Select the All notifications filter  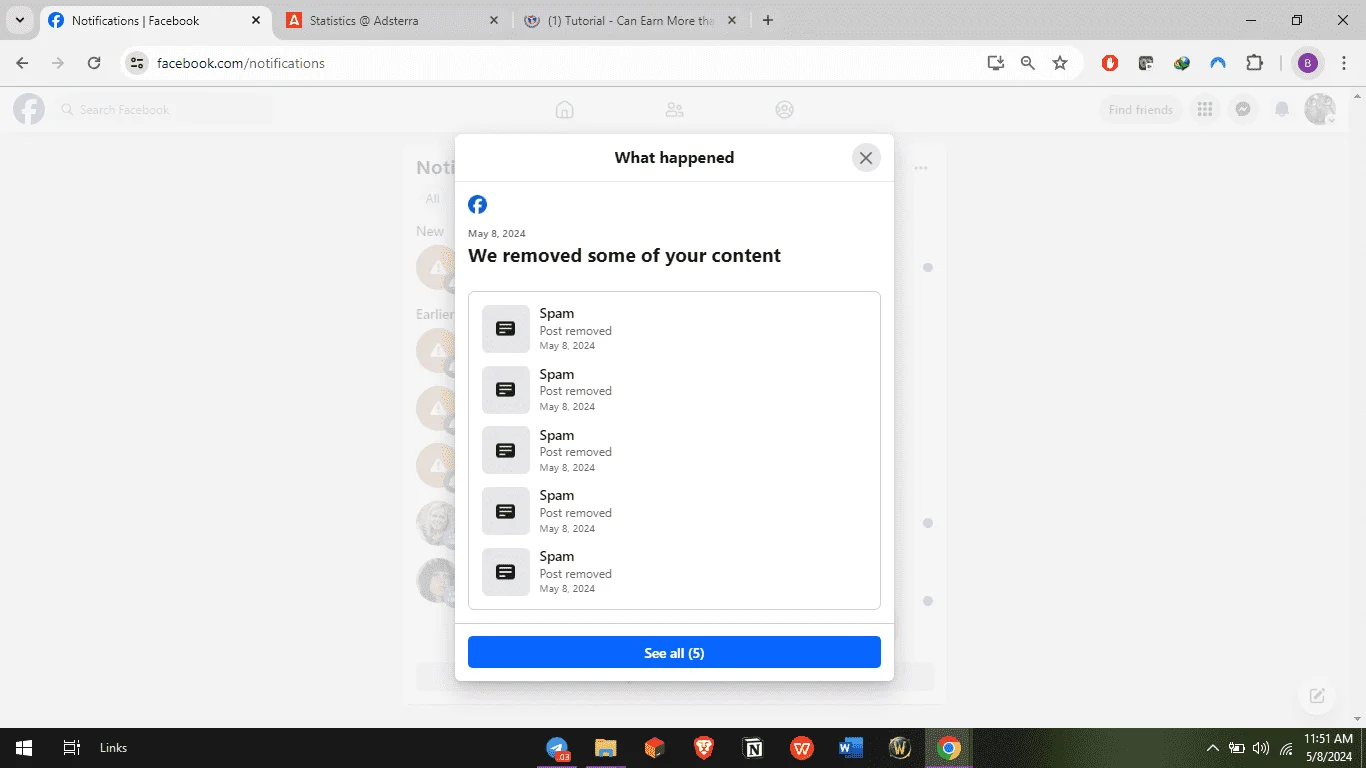[x=432, y=199]
